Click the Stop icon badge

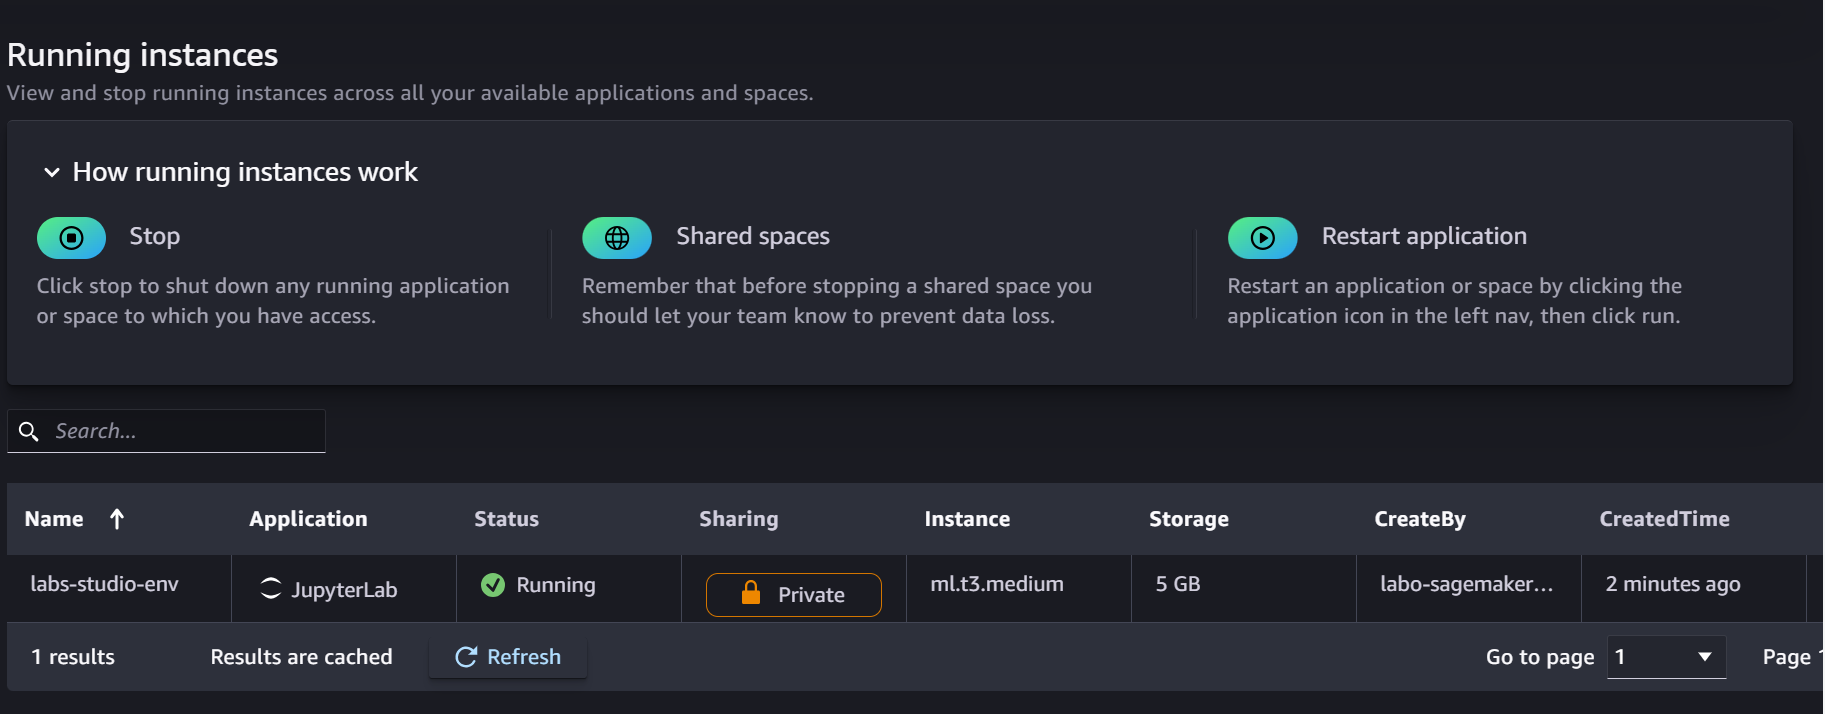pyautogui.click(x=71, y=238)
